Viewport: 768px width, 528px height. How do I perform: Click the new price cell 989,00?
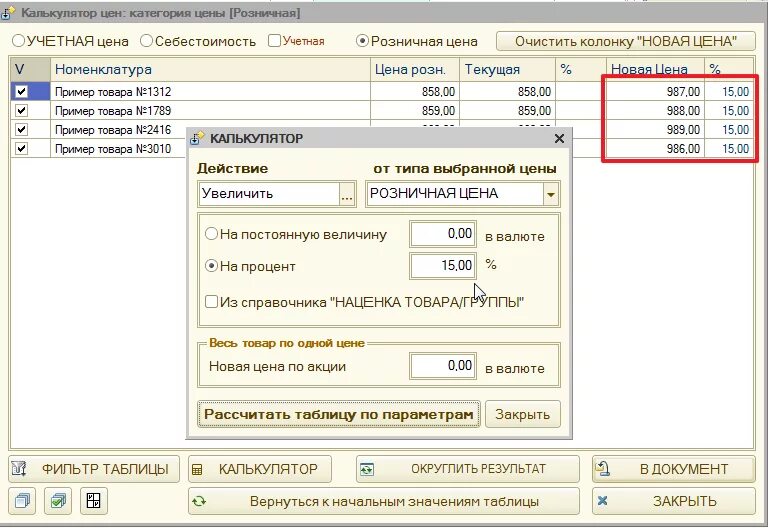(655, 130)
